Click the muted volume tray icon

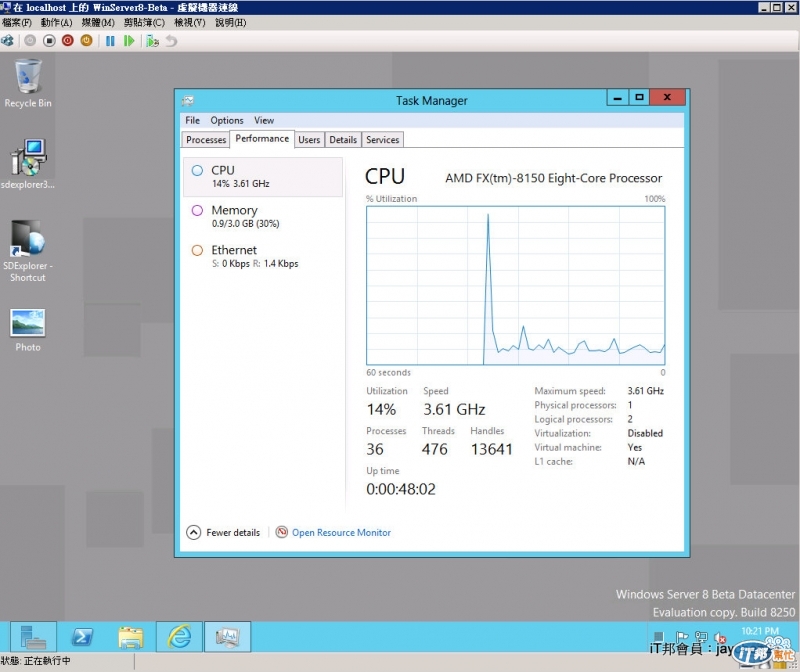[x=720, y=637]
